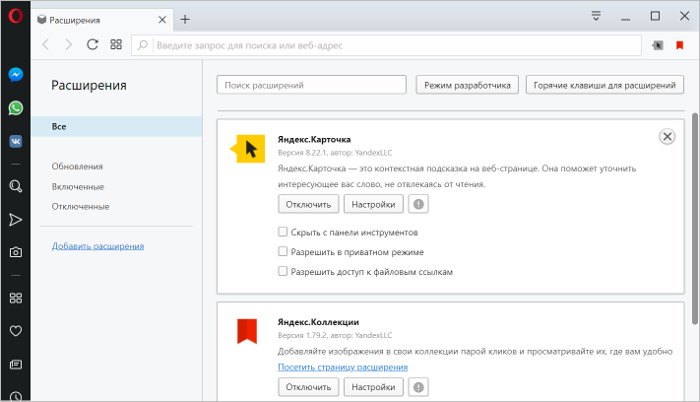Click the Поиск расширений search field
Screen dimensions: 700x402
pos(312,85)
